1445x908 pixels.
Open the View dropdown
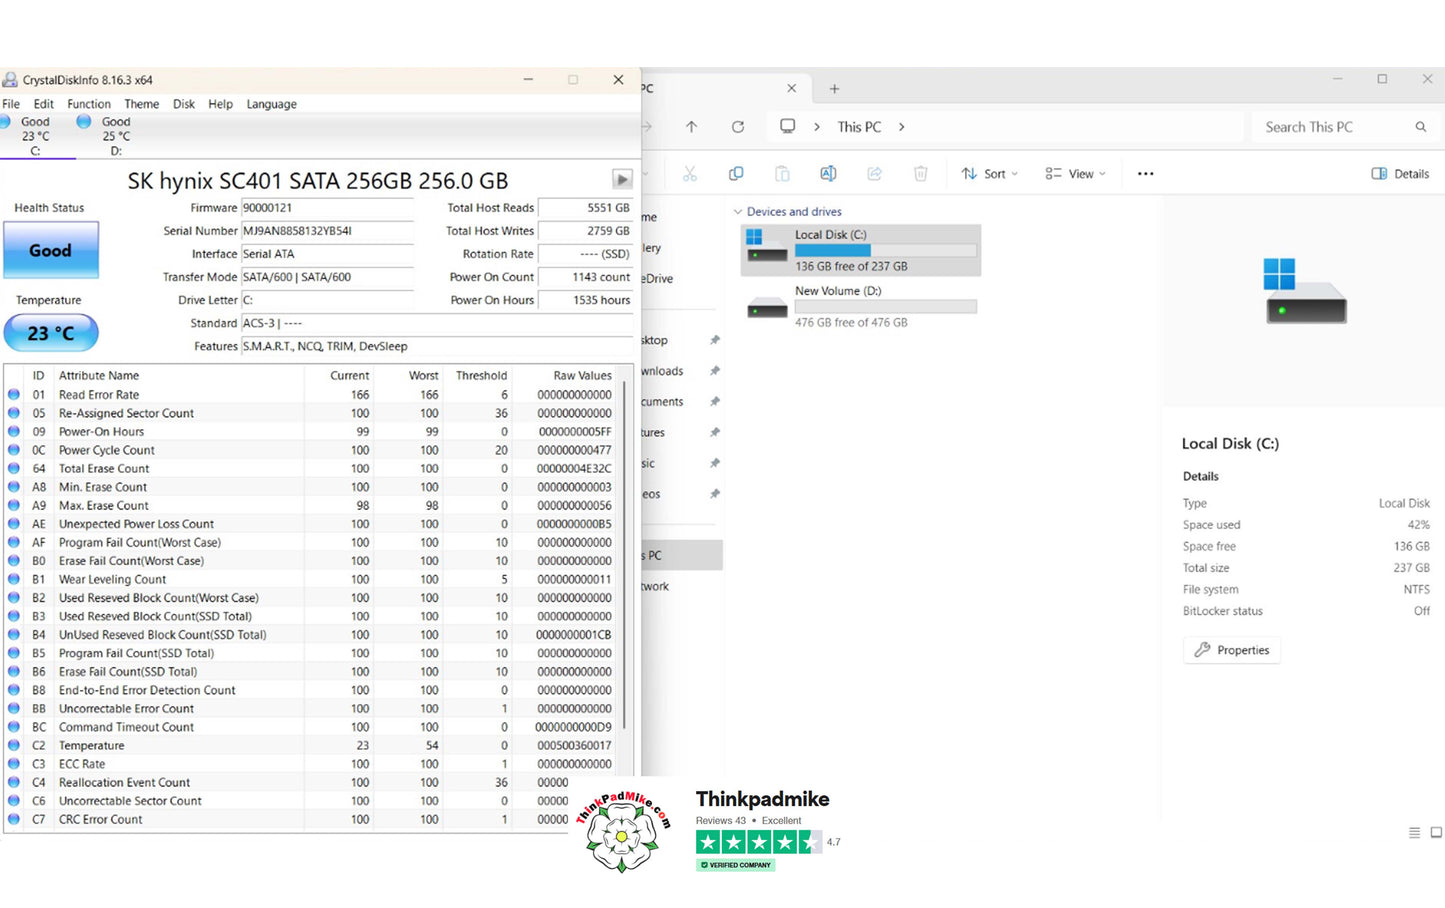pos(1075,174)
